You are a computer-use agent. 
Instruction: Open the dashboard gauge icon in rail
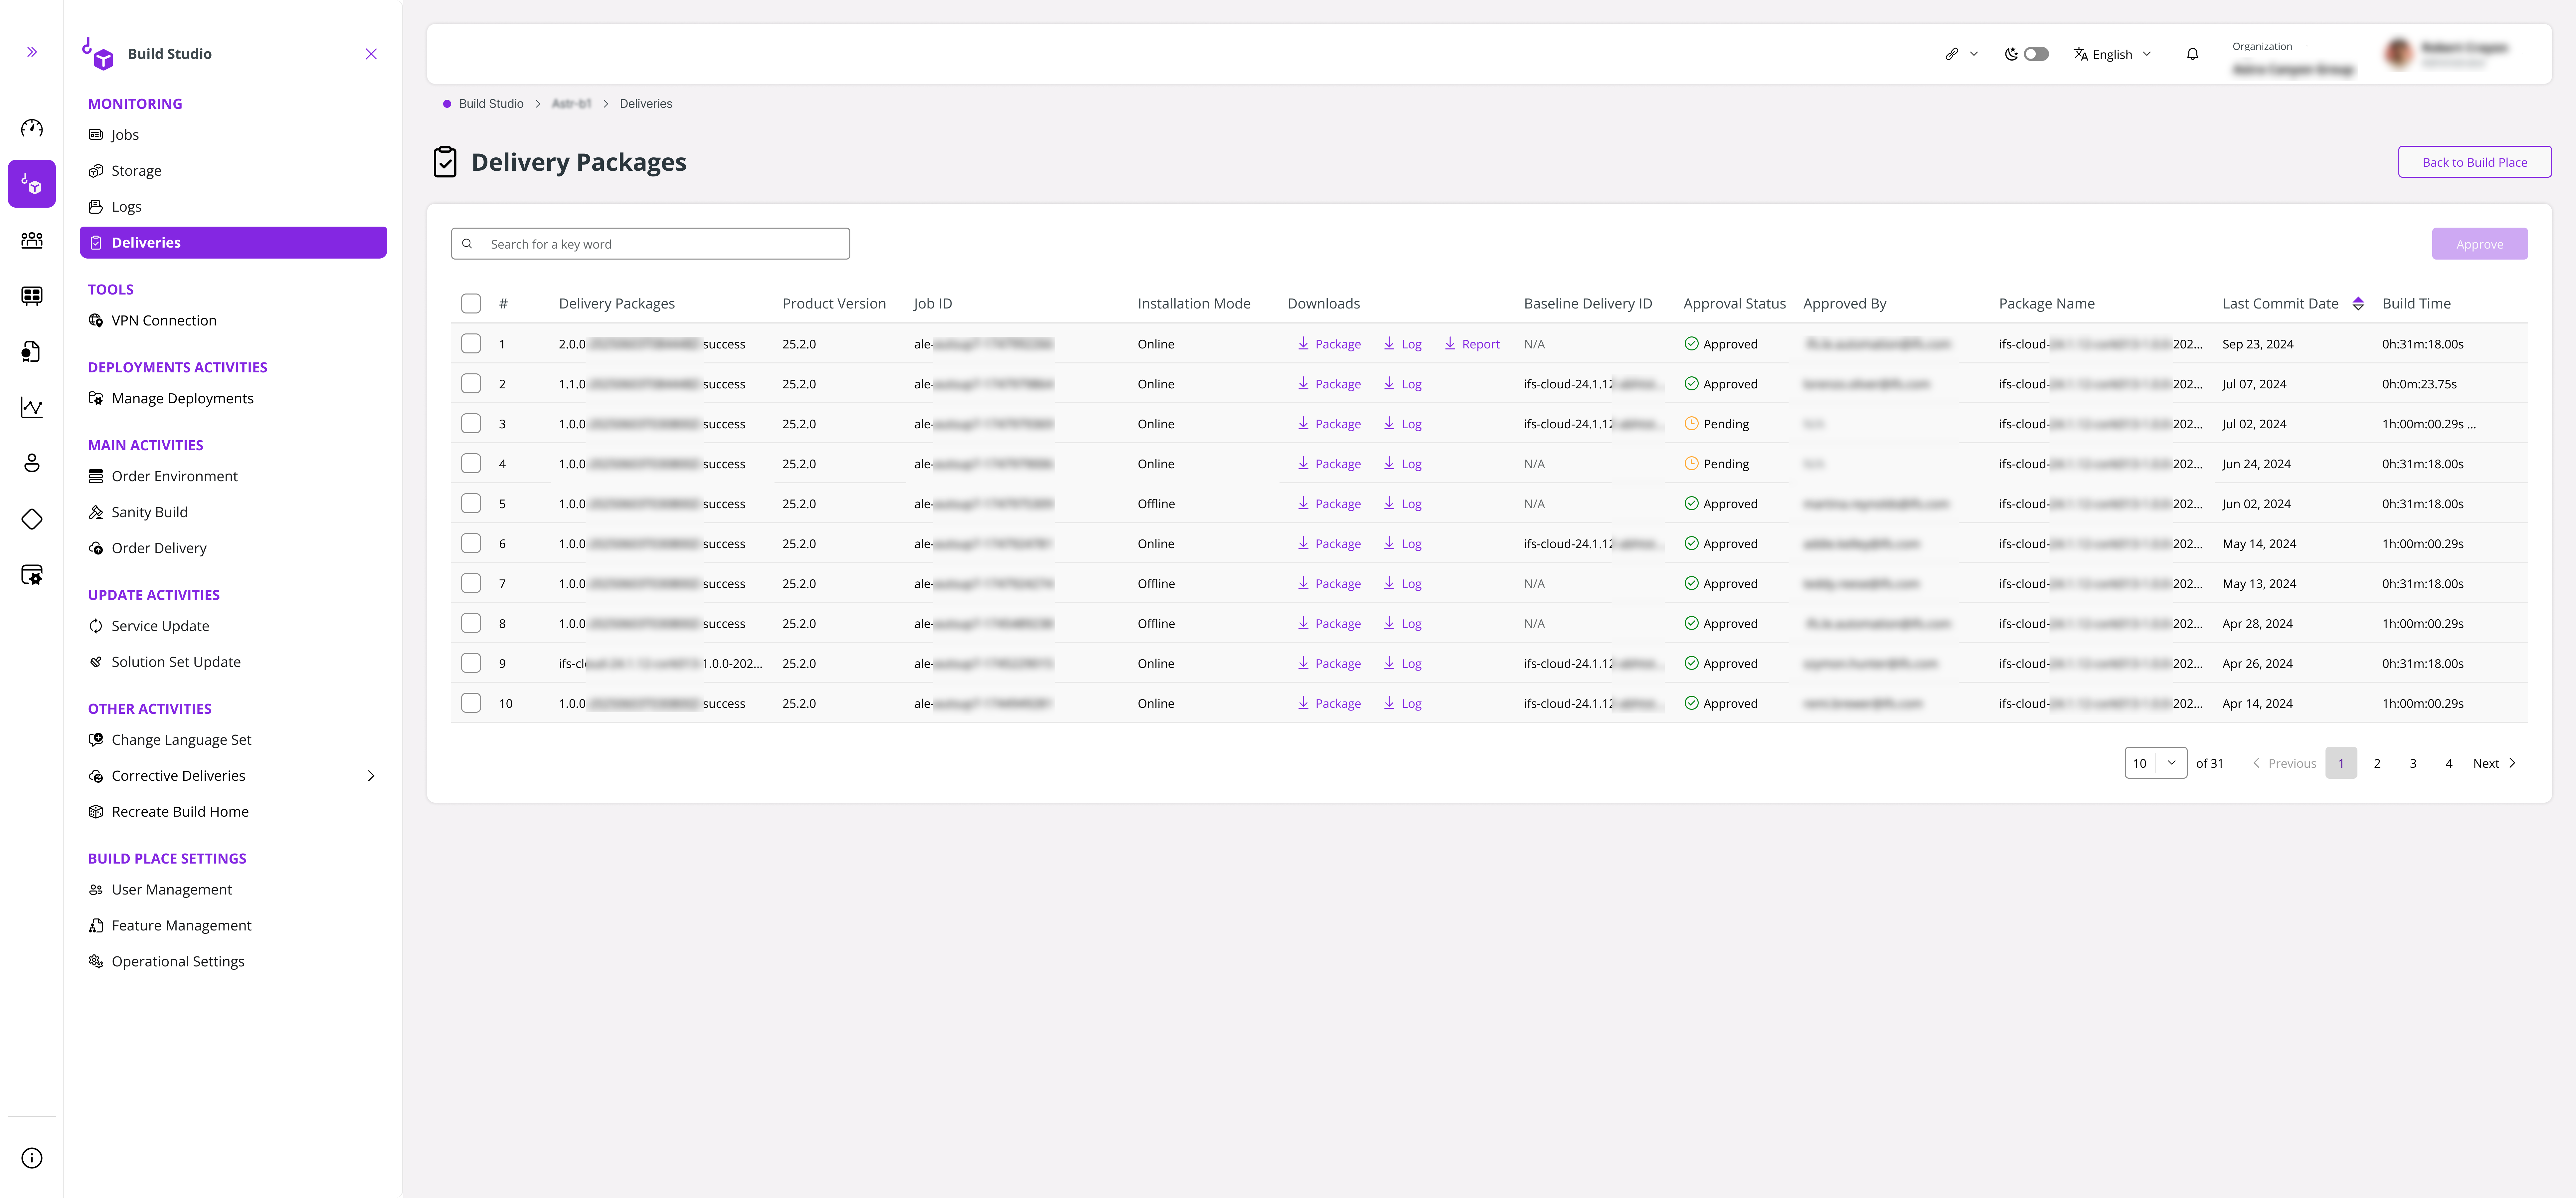coord(32,128)
